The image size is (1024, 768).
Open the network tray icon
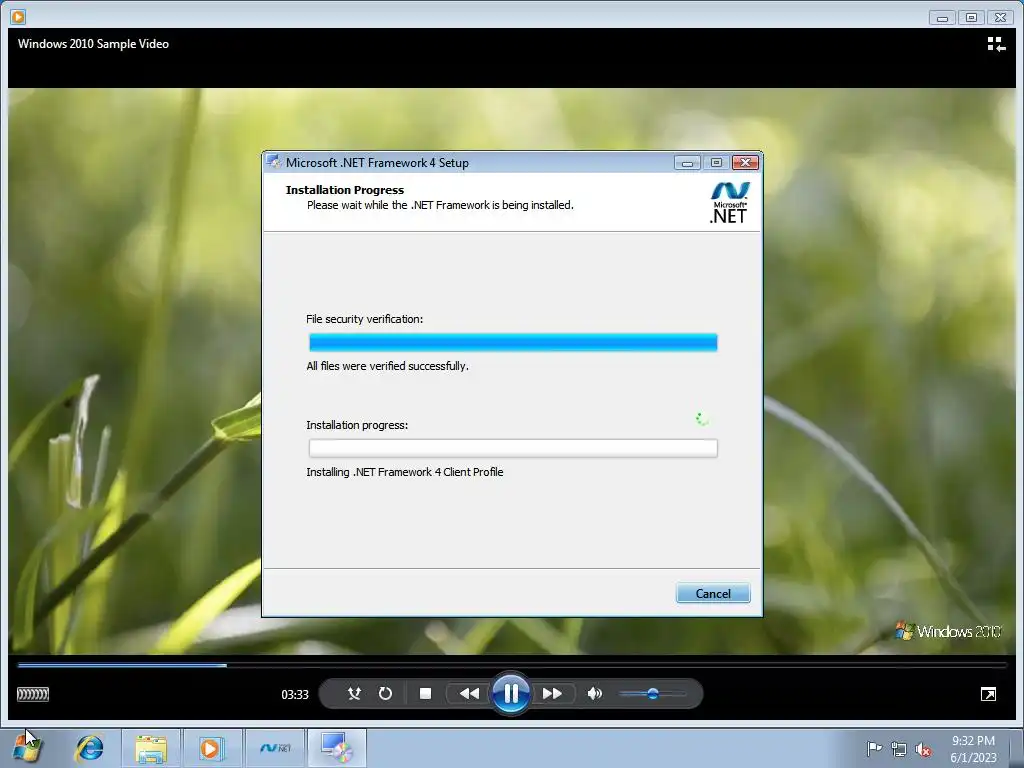tap(899, 749)
